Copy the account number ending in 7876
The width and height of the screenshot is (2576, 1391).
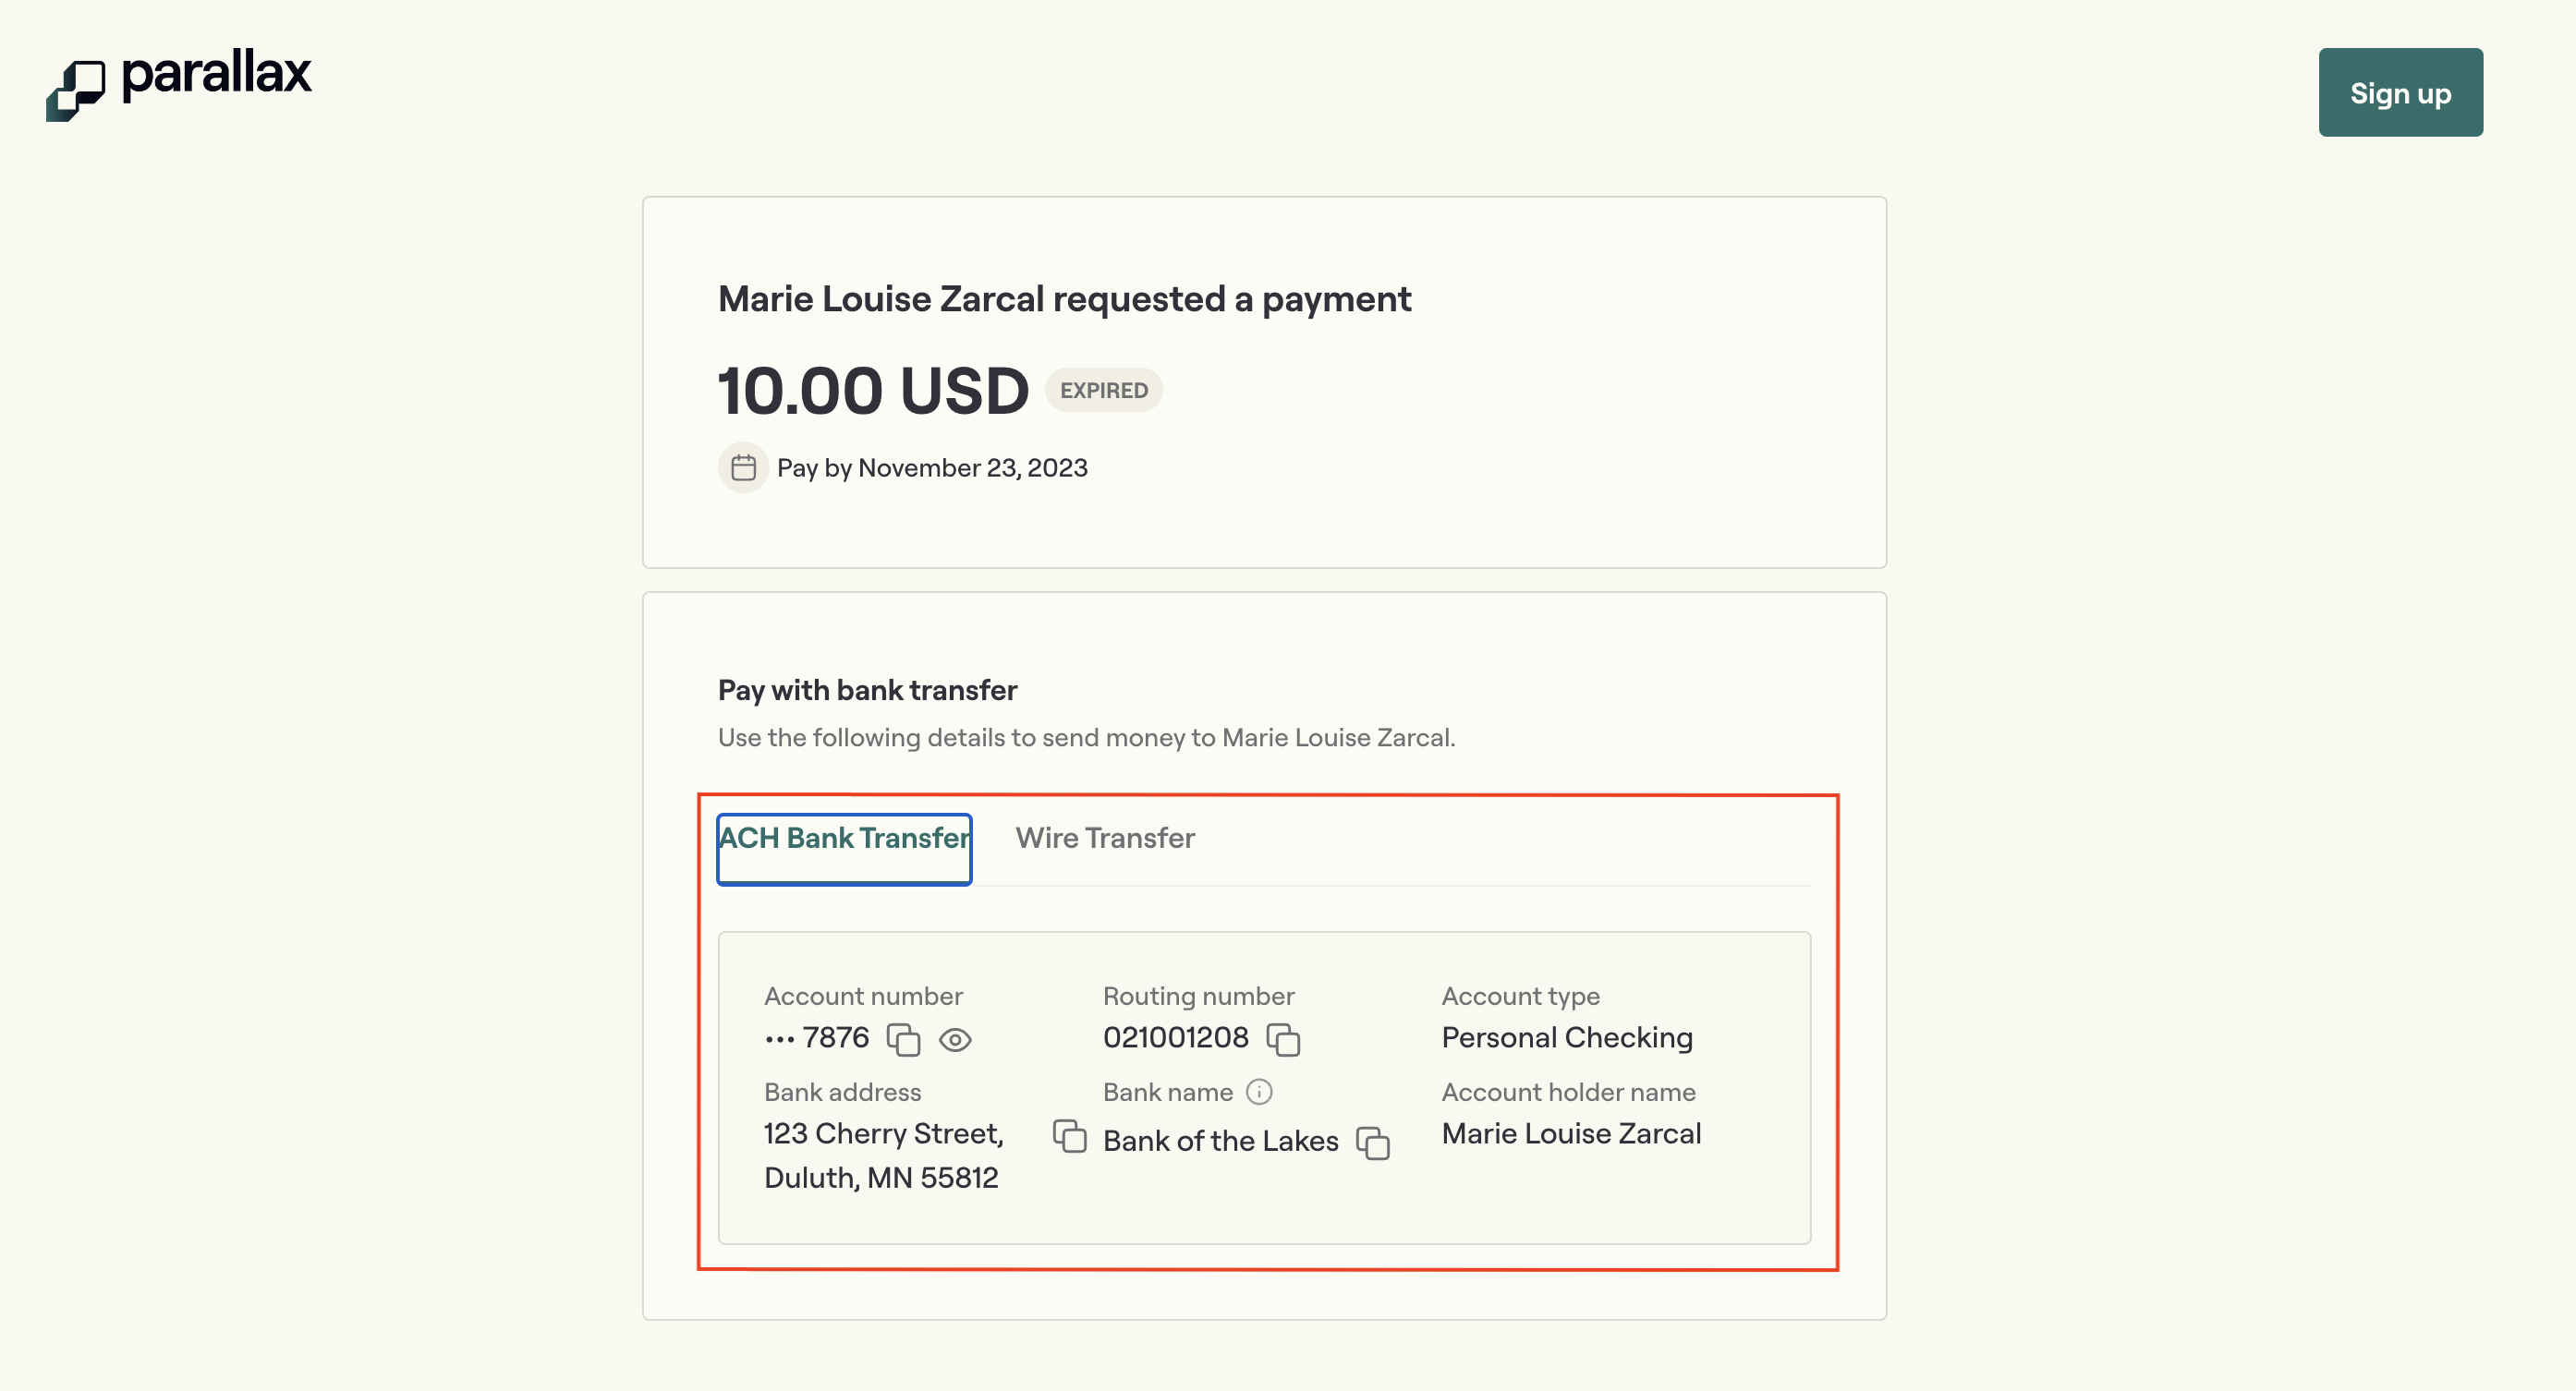[x=905, y=1039]
